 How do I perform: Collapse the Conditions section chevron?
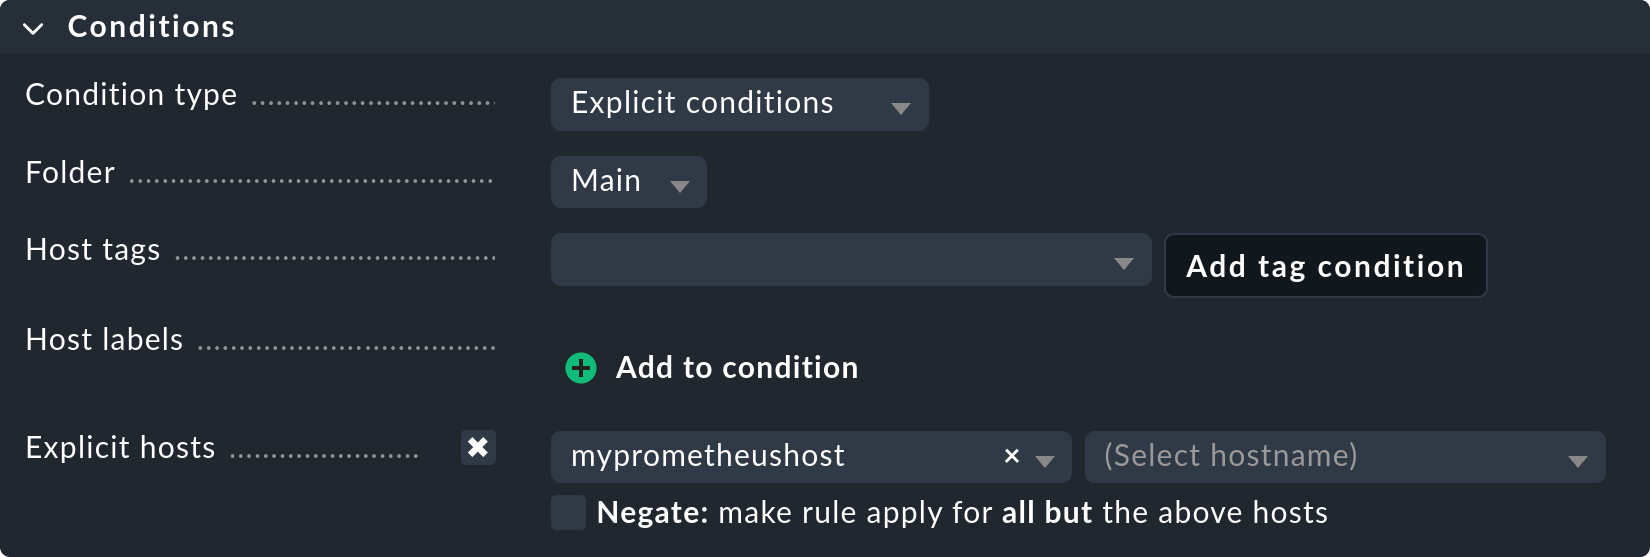coord(33,28)
